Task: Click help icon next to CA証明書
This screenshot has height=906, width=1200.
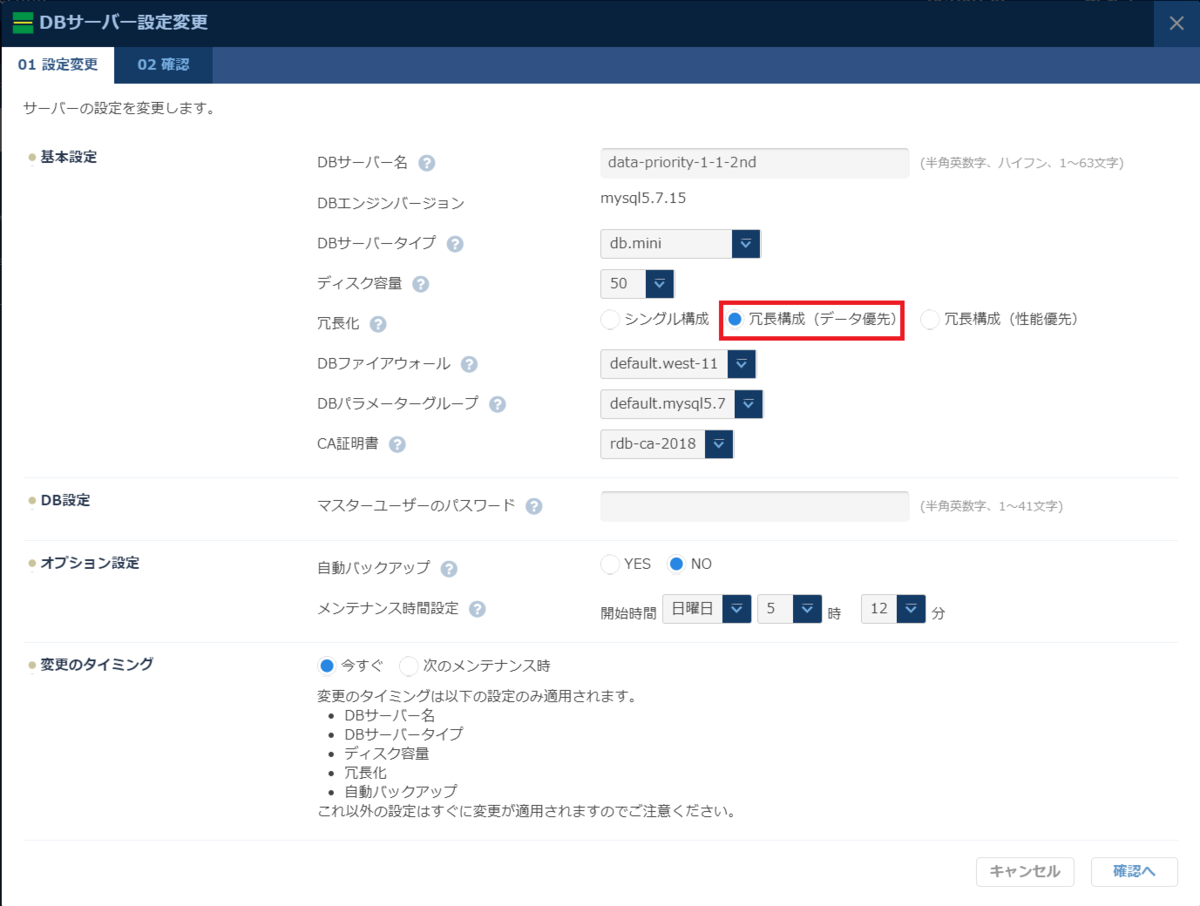Action: click(397, 445)
